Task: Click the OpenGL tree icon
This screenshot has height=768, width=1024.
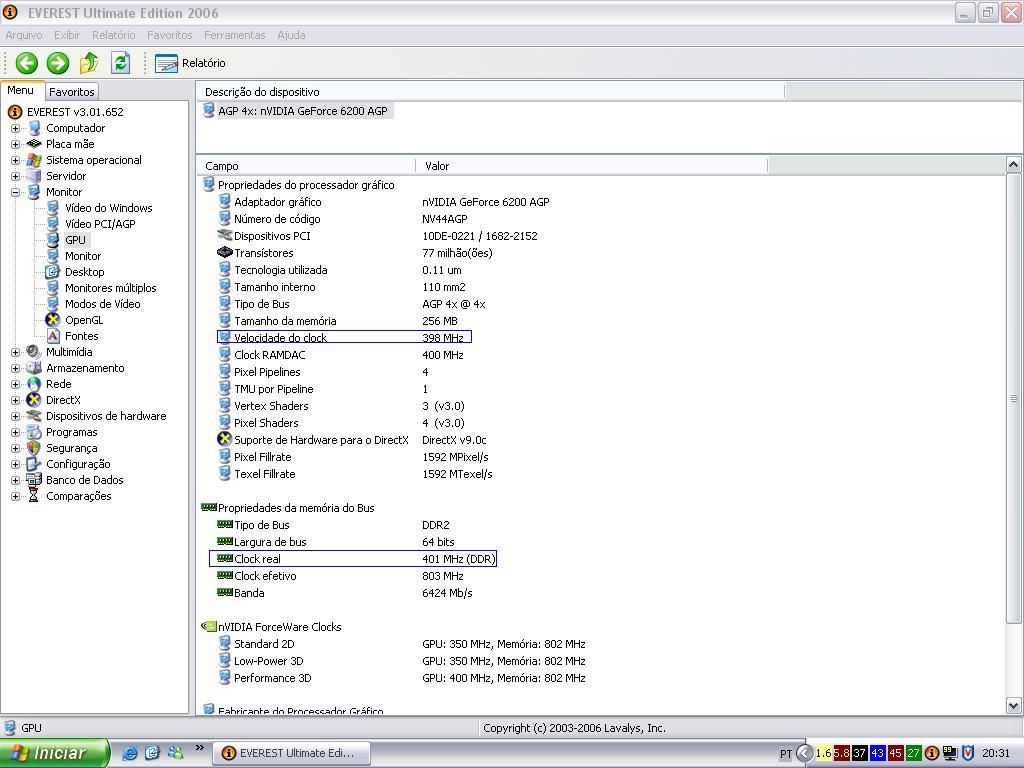Action: pos(53,320)
